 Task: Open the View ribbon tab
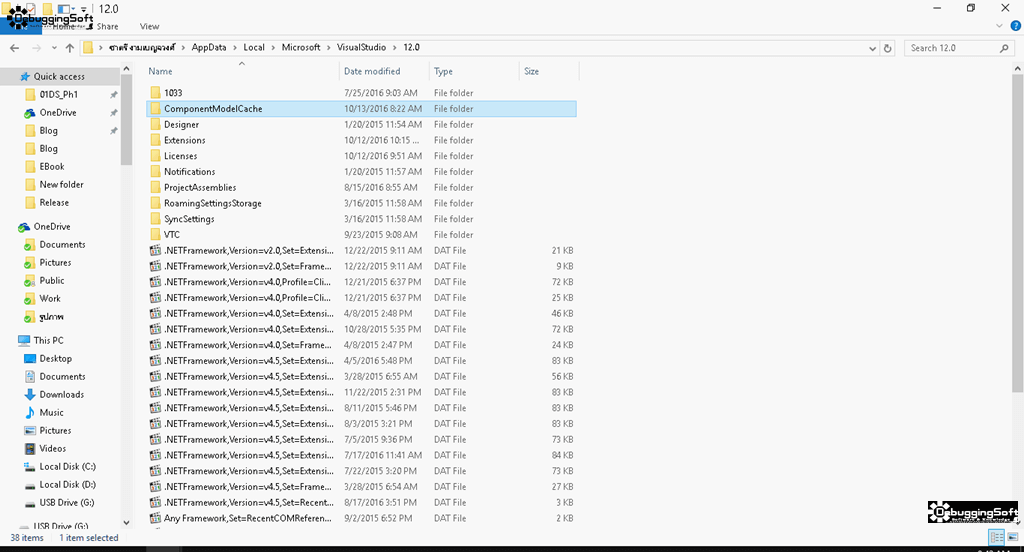point(149,27)
